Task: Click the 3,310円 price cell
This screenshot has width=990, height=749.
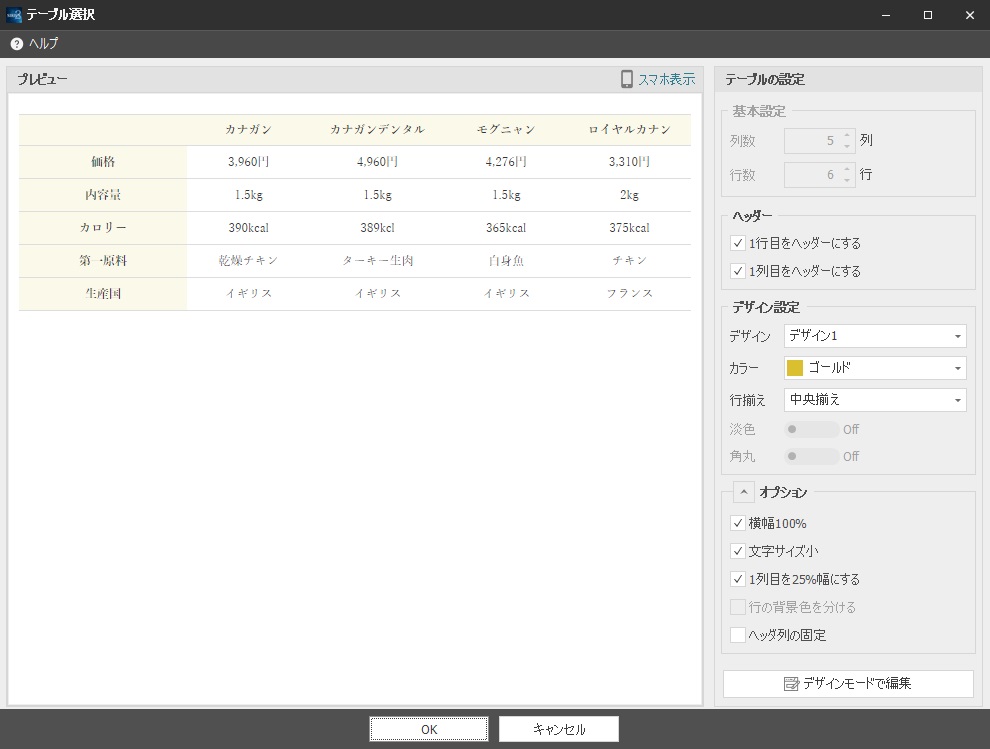Action: click(x=629, y=162)
